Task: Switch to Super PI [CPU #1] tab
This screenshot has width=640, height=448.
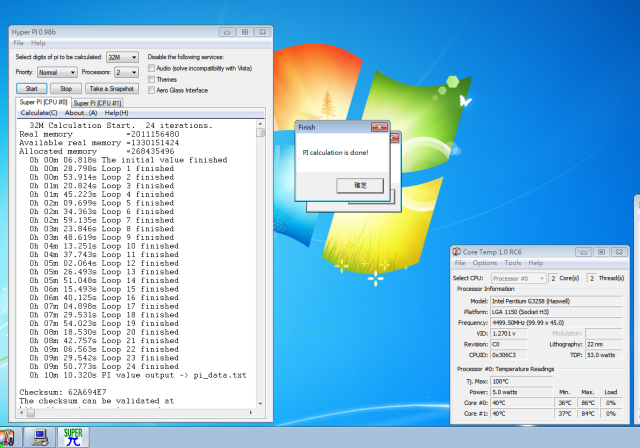Action: click(97, 103)
